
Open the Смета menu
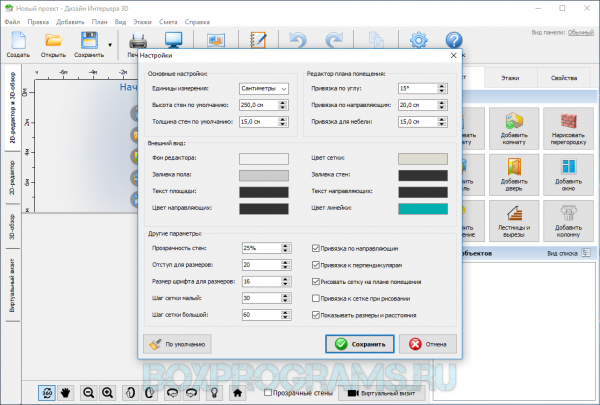168,22
